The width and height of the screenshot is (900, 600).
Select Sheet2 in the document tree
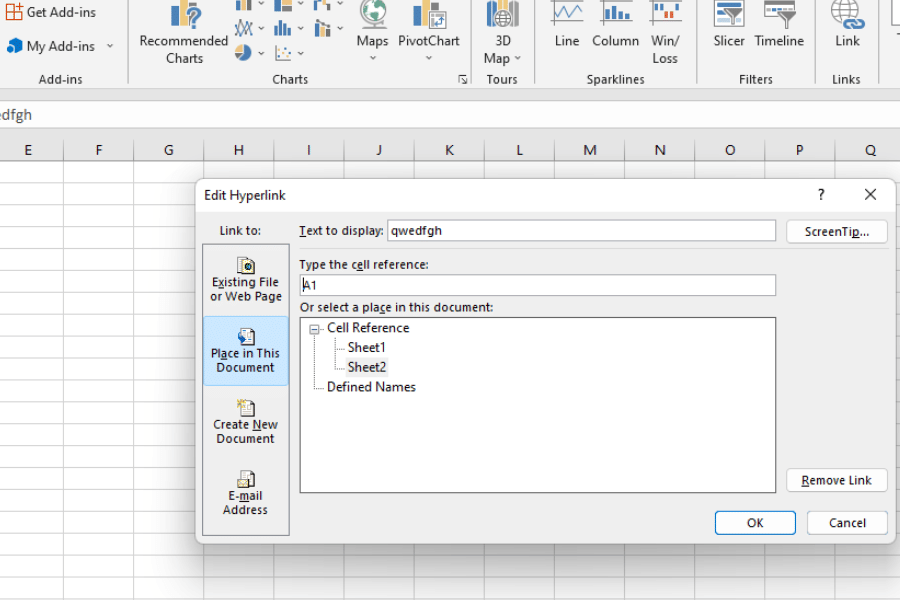click(x=367, y=366)
